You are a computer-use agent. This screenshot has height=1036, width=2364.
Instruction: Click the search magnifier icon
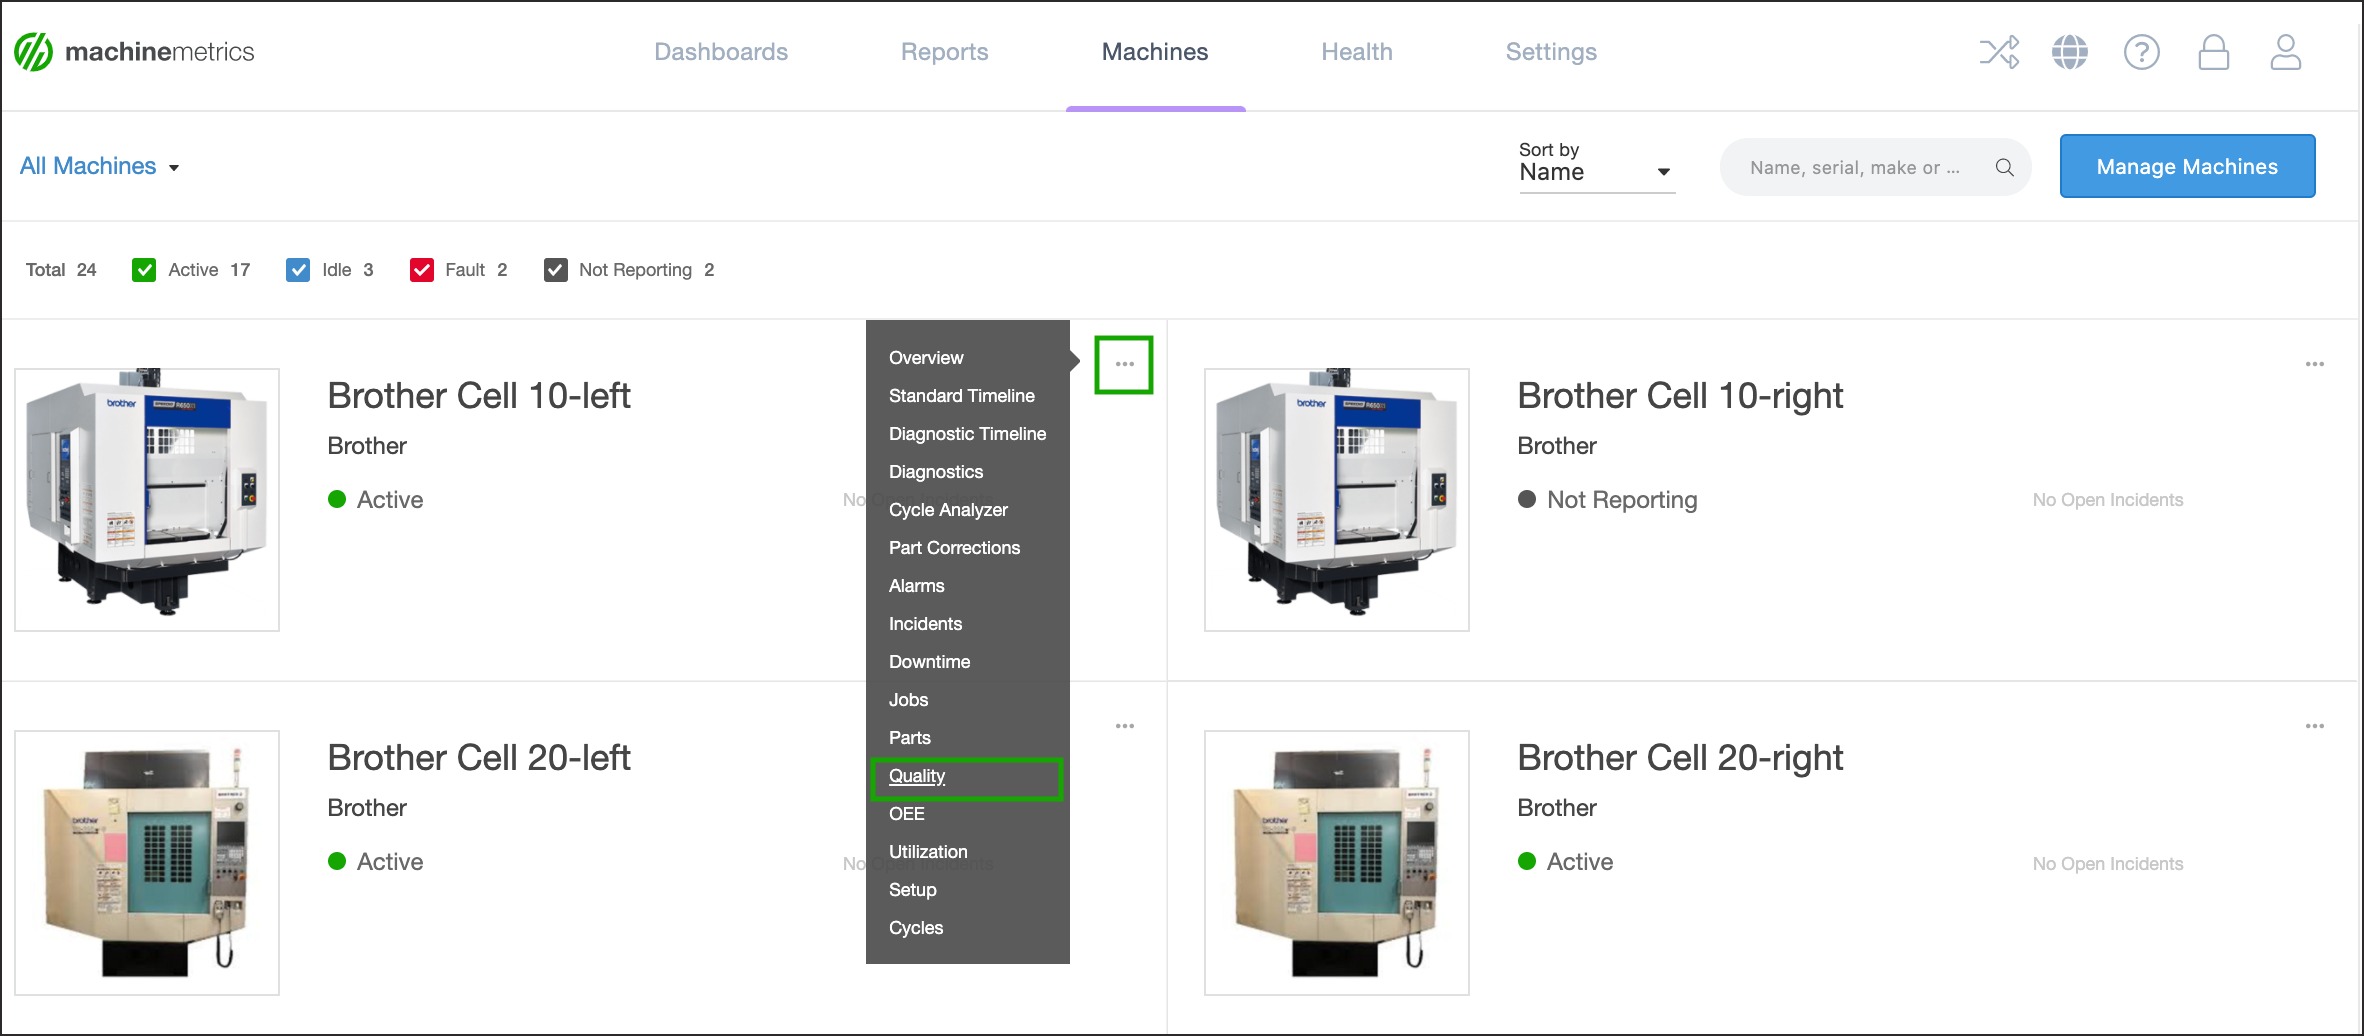[x=2004, y=167]
